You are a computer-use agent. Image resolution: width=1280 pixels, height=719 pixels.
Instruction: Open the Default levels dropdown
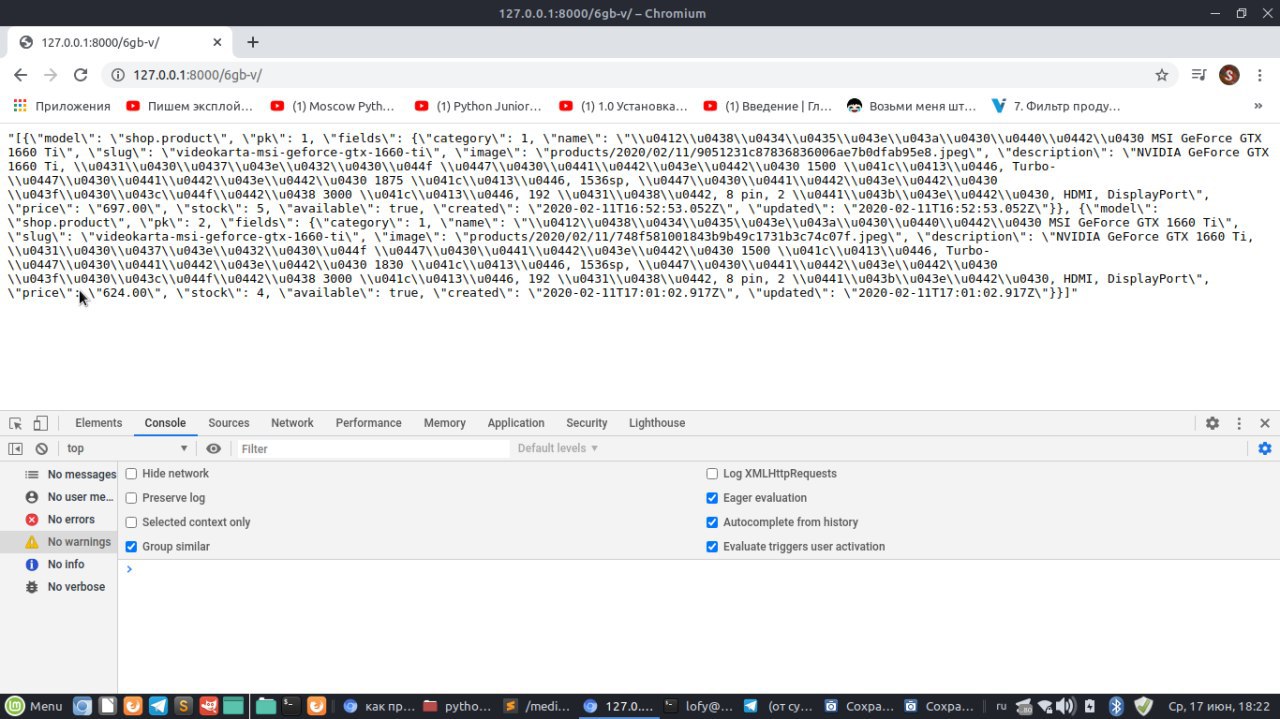pyautogui.click(x=558, y=449)
